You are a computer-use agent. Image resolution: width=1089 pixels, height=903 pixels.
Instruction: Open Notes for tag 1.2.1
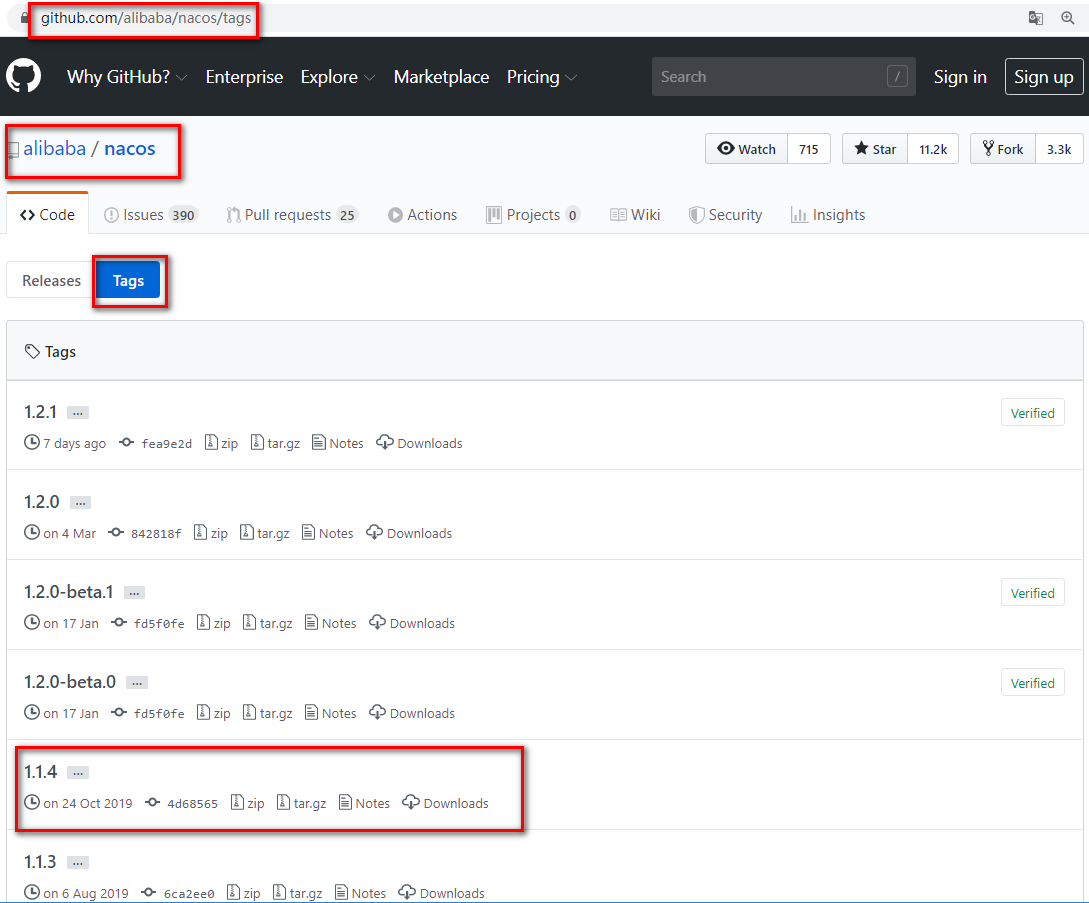coord(338,443)
